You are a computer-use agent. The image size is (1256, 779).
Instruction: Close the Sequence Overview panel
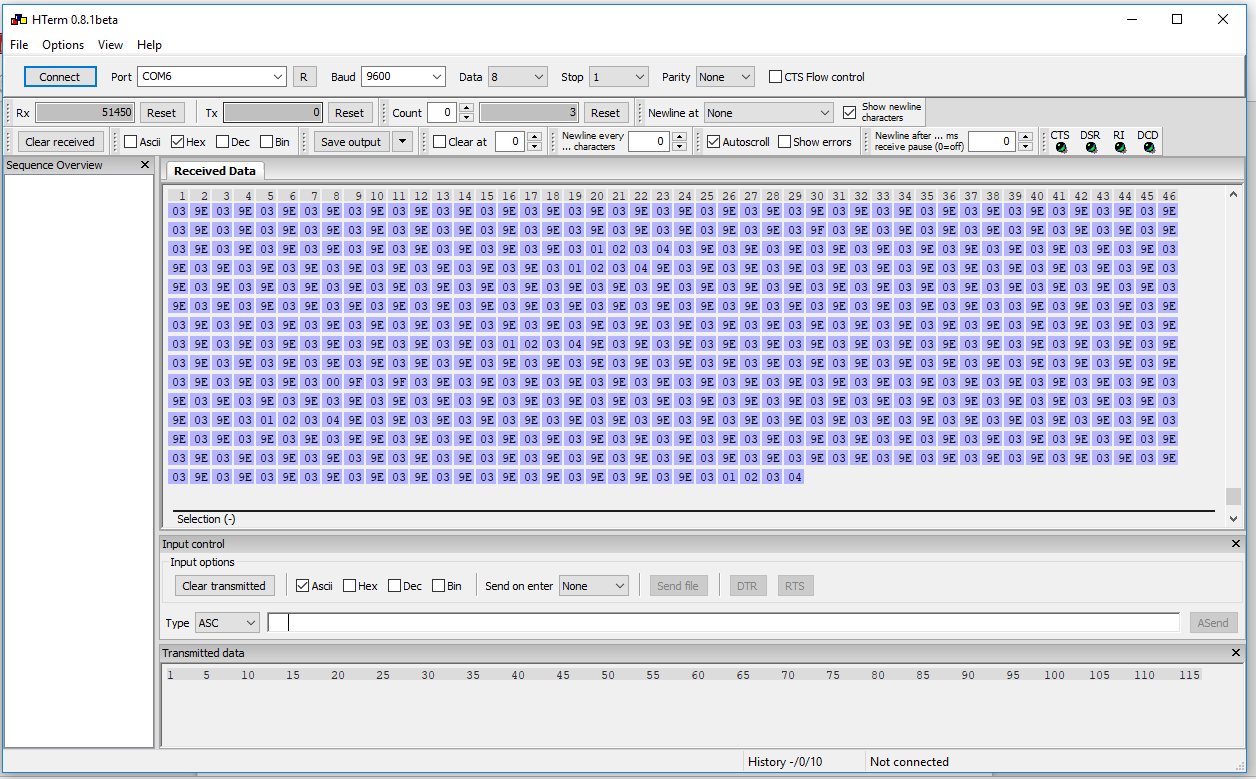coord(145,165)
